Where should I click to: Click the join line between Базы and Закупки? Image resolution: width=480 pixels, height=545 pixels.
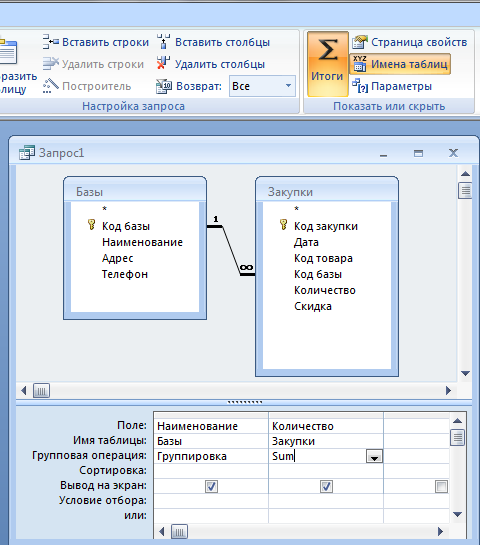[231, 250]
